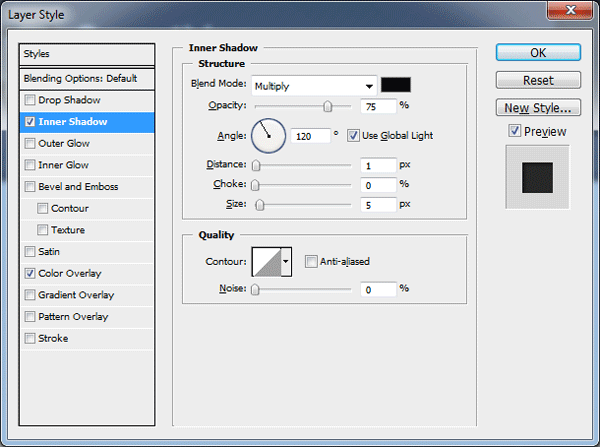Disable the Color Overlay checkbox

point(30,273)
